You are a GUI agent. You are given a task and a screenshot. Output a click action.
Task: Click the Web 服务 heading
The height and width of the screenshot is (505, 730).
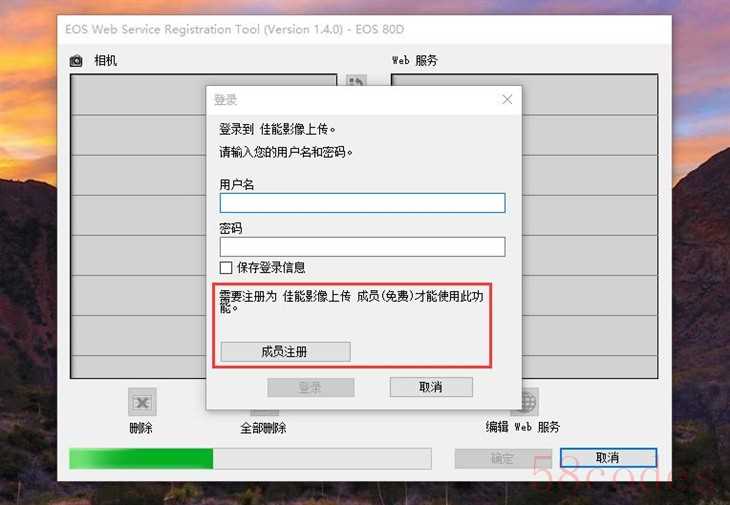[x=415, y=60]
